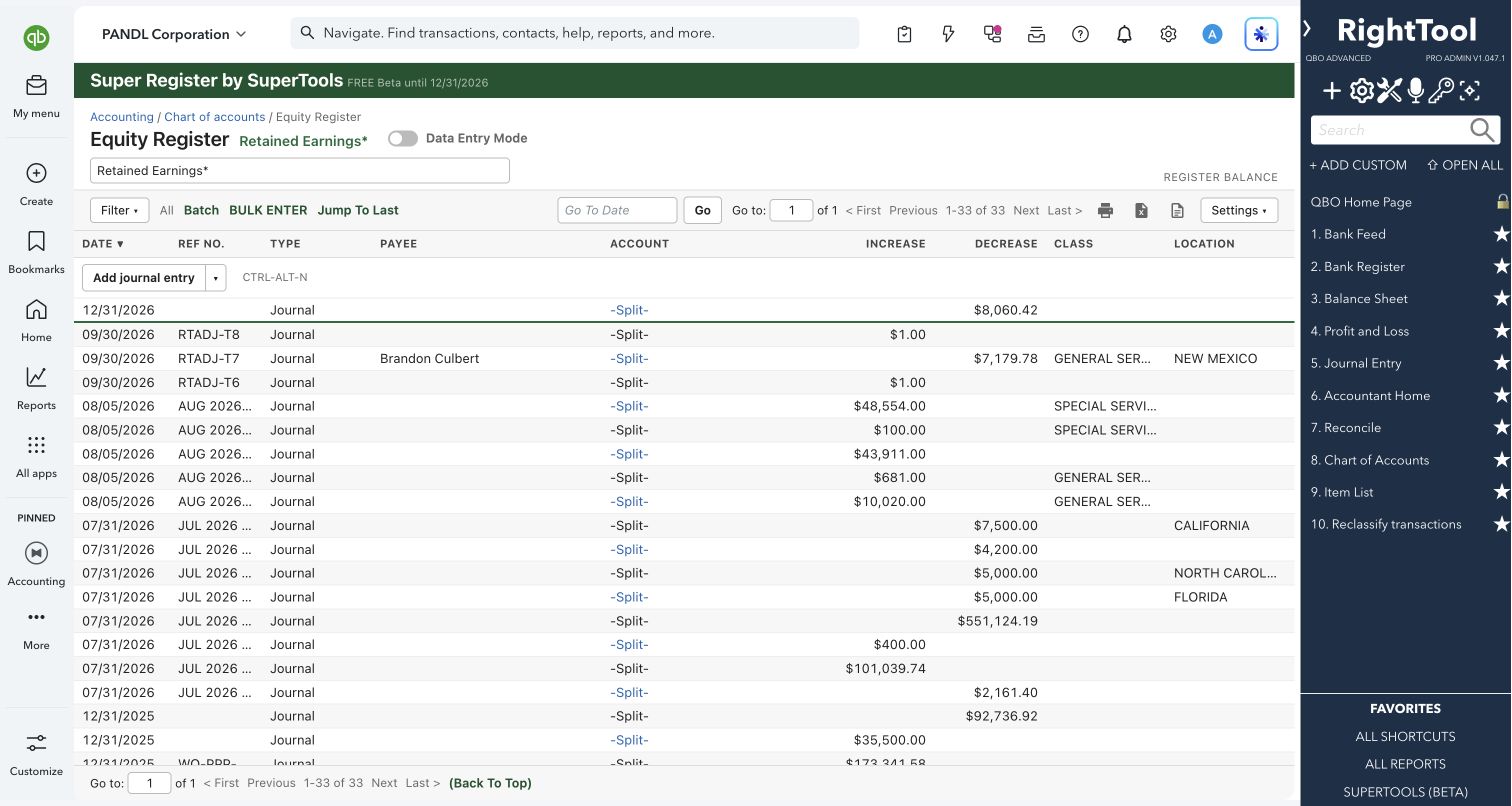Open the RightTool gear settings icon
Screen dimensions: 1512x806
[x=1361, y=92]
